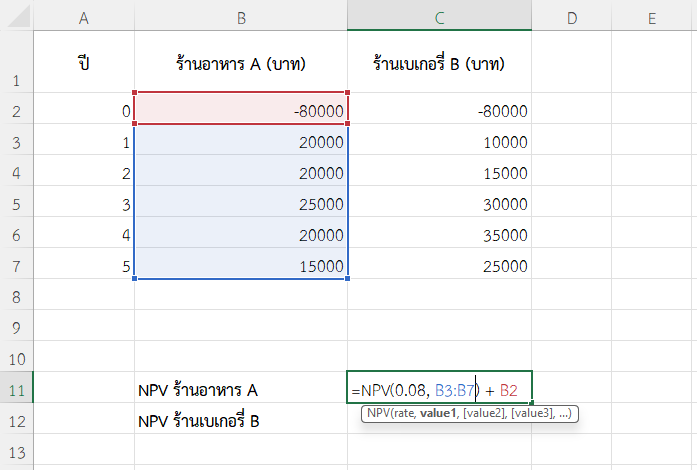
Task: Click cell B6 with 20000
Action: (241, 232)
